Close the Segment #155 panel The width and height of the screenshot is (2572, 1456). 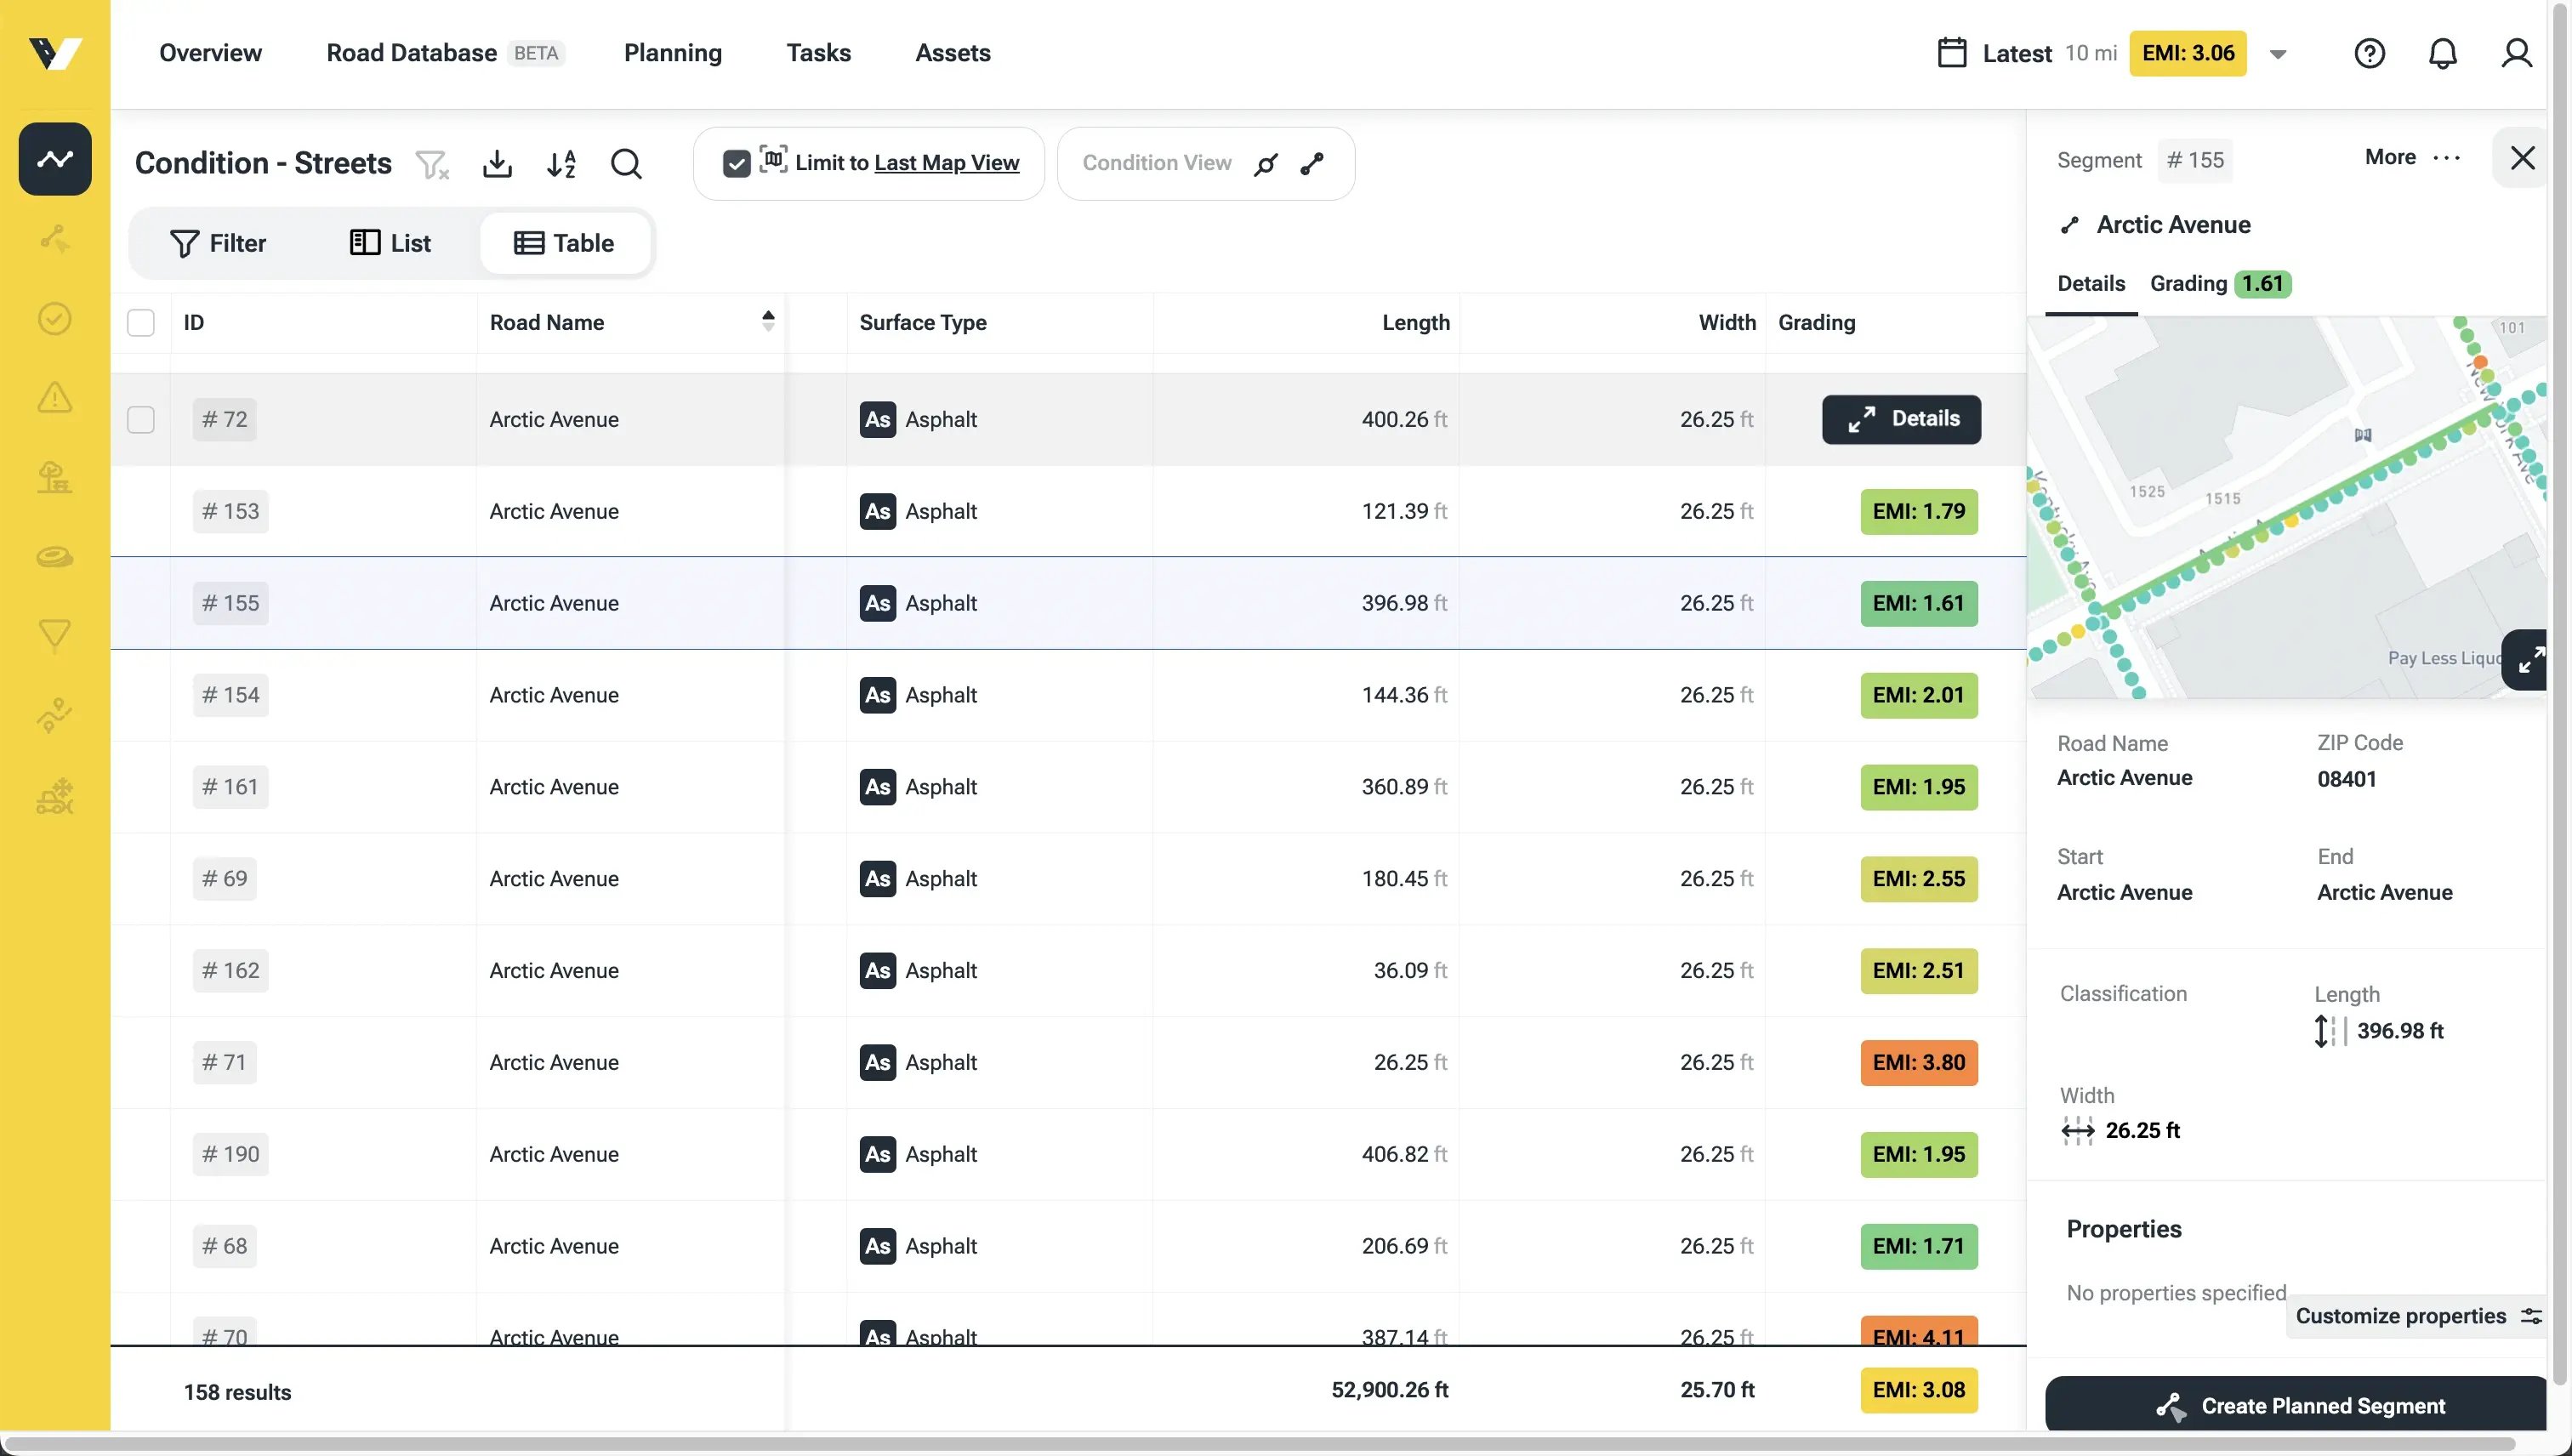tap(2522, 157)
